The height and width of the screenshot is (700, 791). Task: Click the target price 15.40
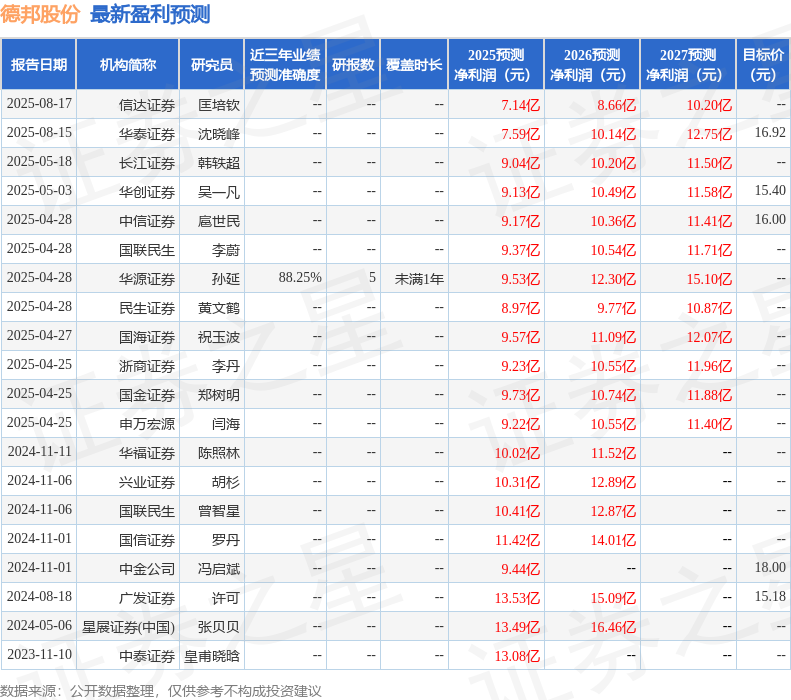coord(770,191)
